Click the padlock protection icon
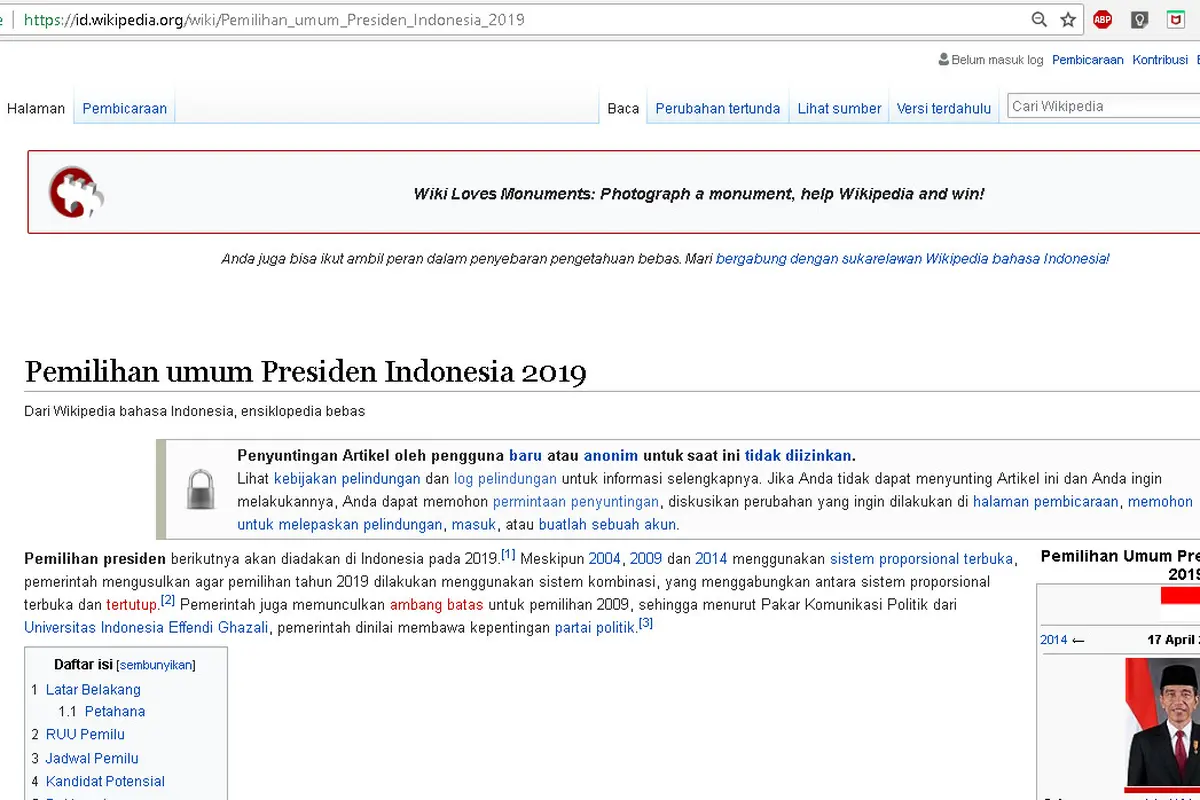The height and width of the screenshot is (800, 1200). tap(202, 490)
